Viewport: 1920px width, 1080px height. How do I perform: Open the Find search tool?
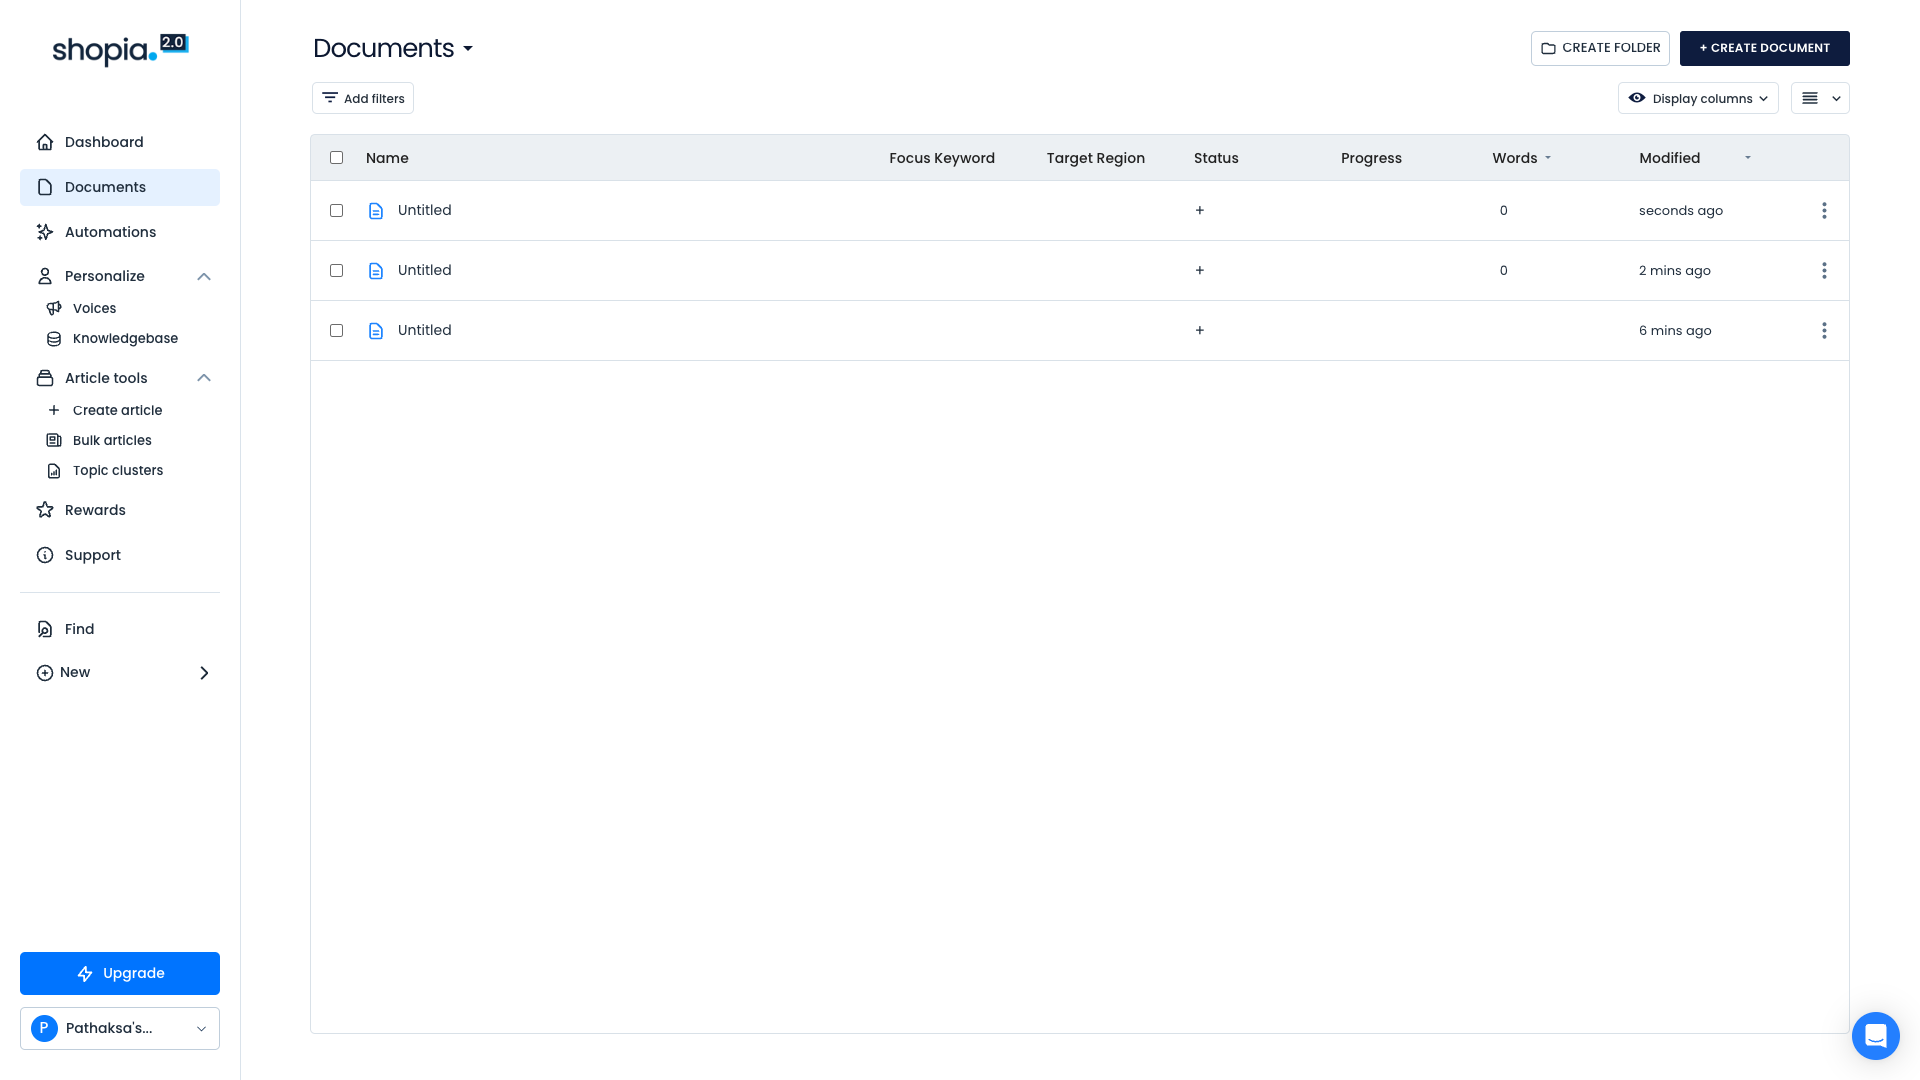point(79,629)
